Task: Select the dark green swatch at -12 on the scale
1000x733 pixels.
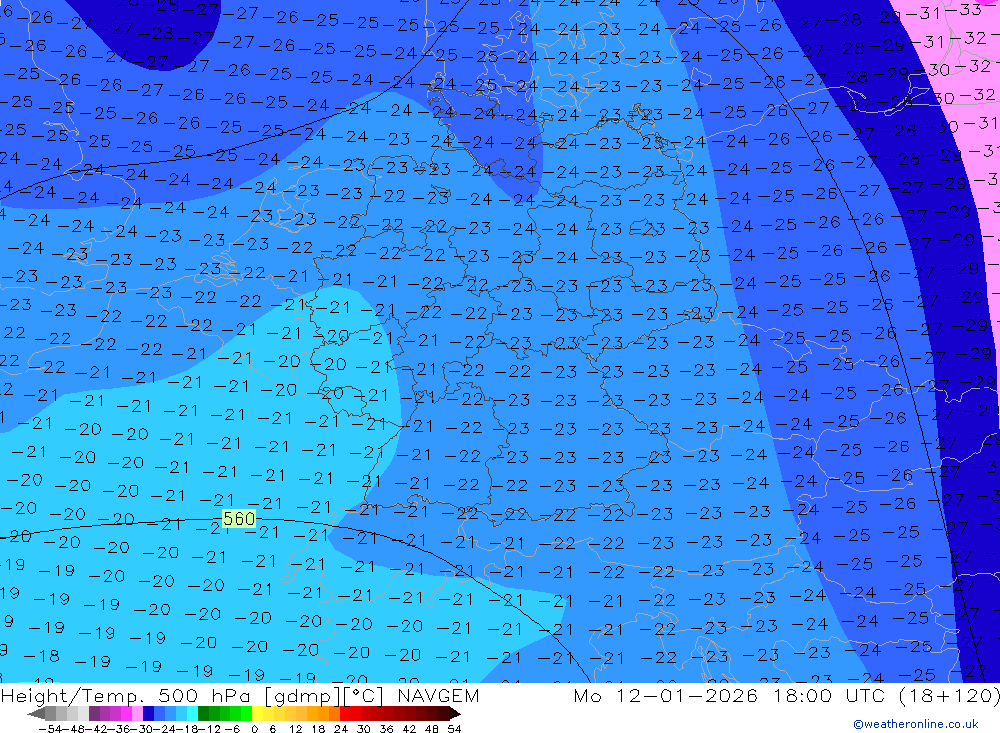Action: pos(203,713)
